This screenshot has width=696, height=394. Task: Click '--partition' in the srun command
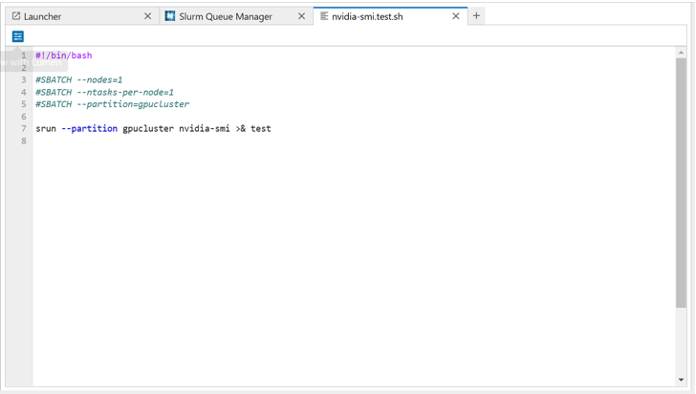89,129
